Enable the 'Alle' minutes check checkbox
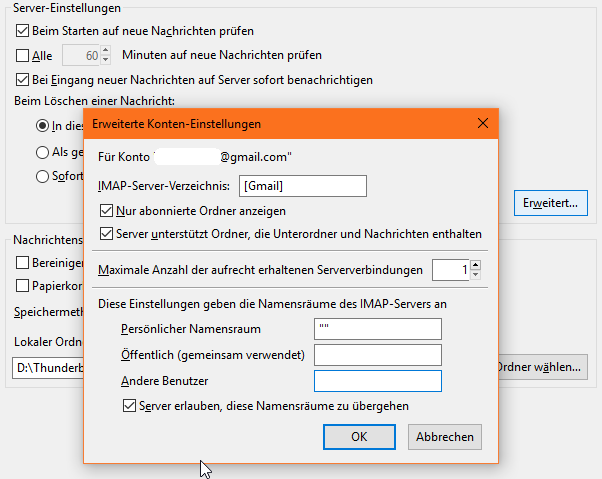Image resolution: width=602 pixels, height=479 pixels. 22,55
